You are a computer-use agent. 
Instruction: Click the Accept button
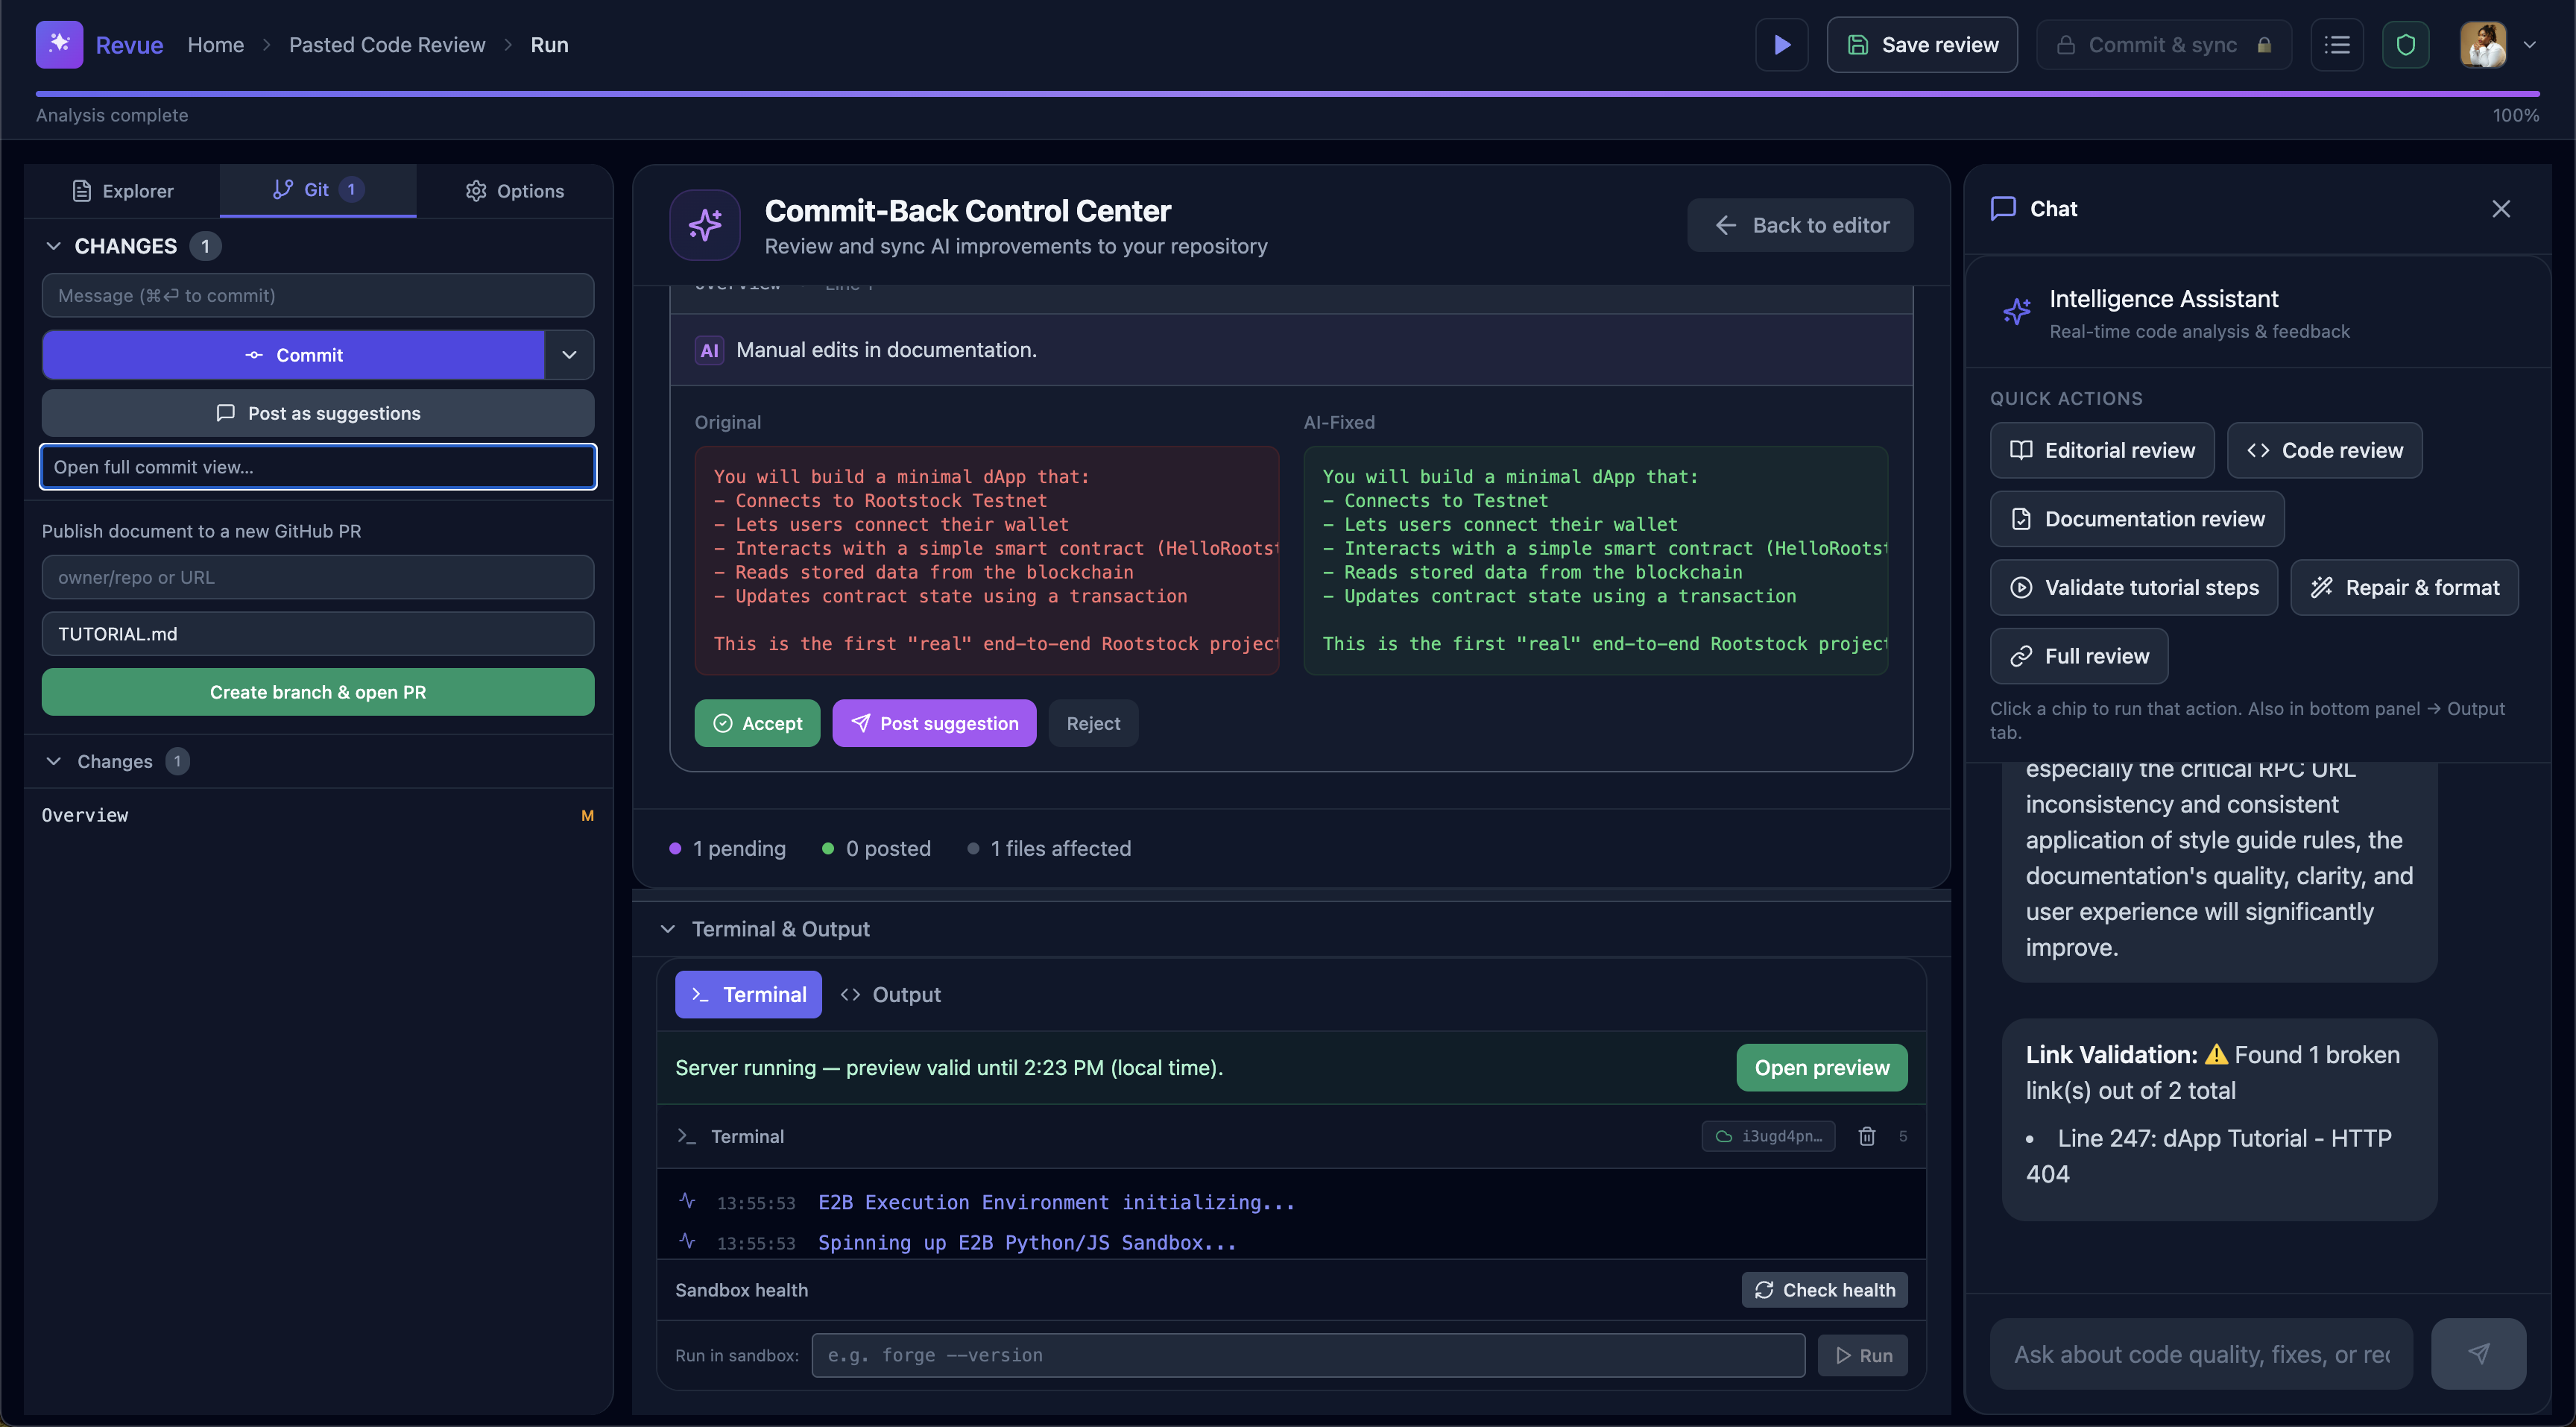757,723
